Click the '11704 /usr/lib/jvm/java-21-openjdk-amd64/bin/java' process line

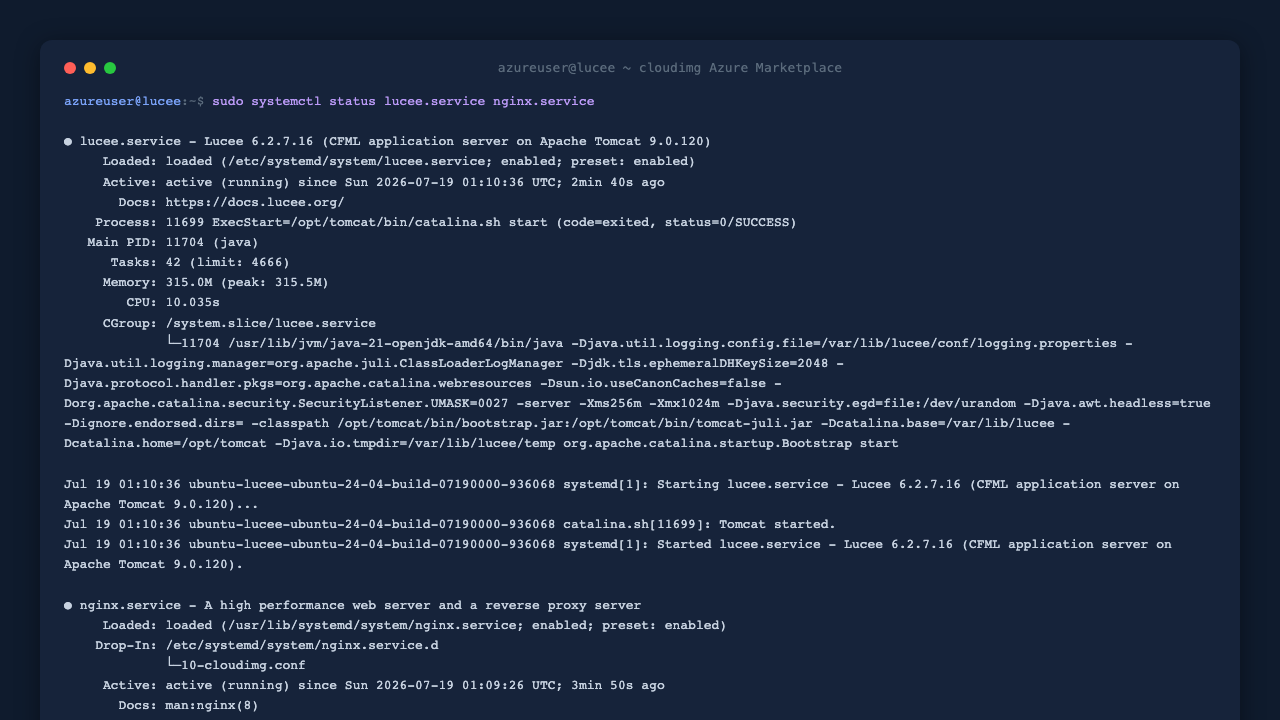coord(649,343)
